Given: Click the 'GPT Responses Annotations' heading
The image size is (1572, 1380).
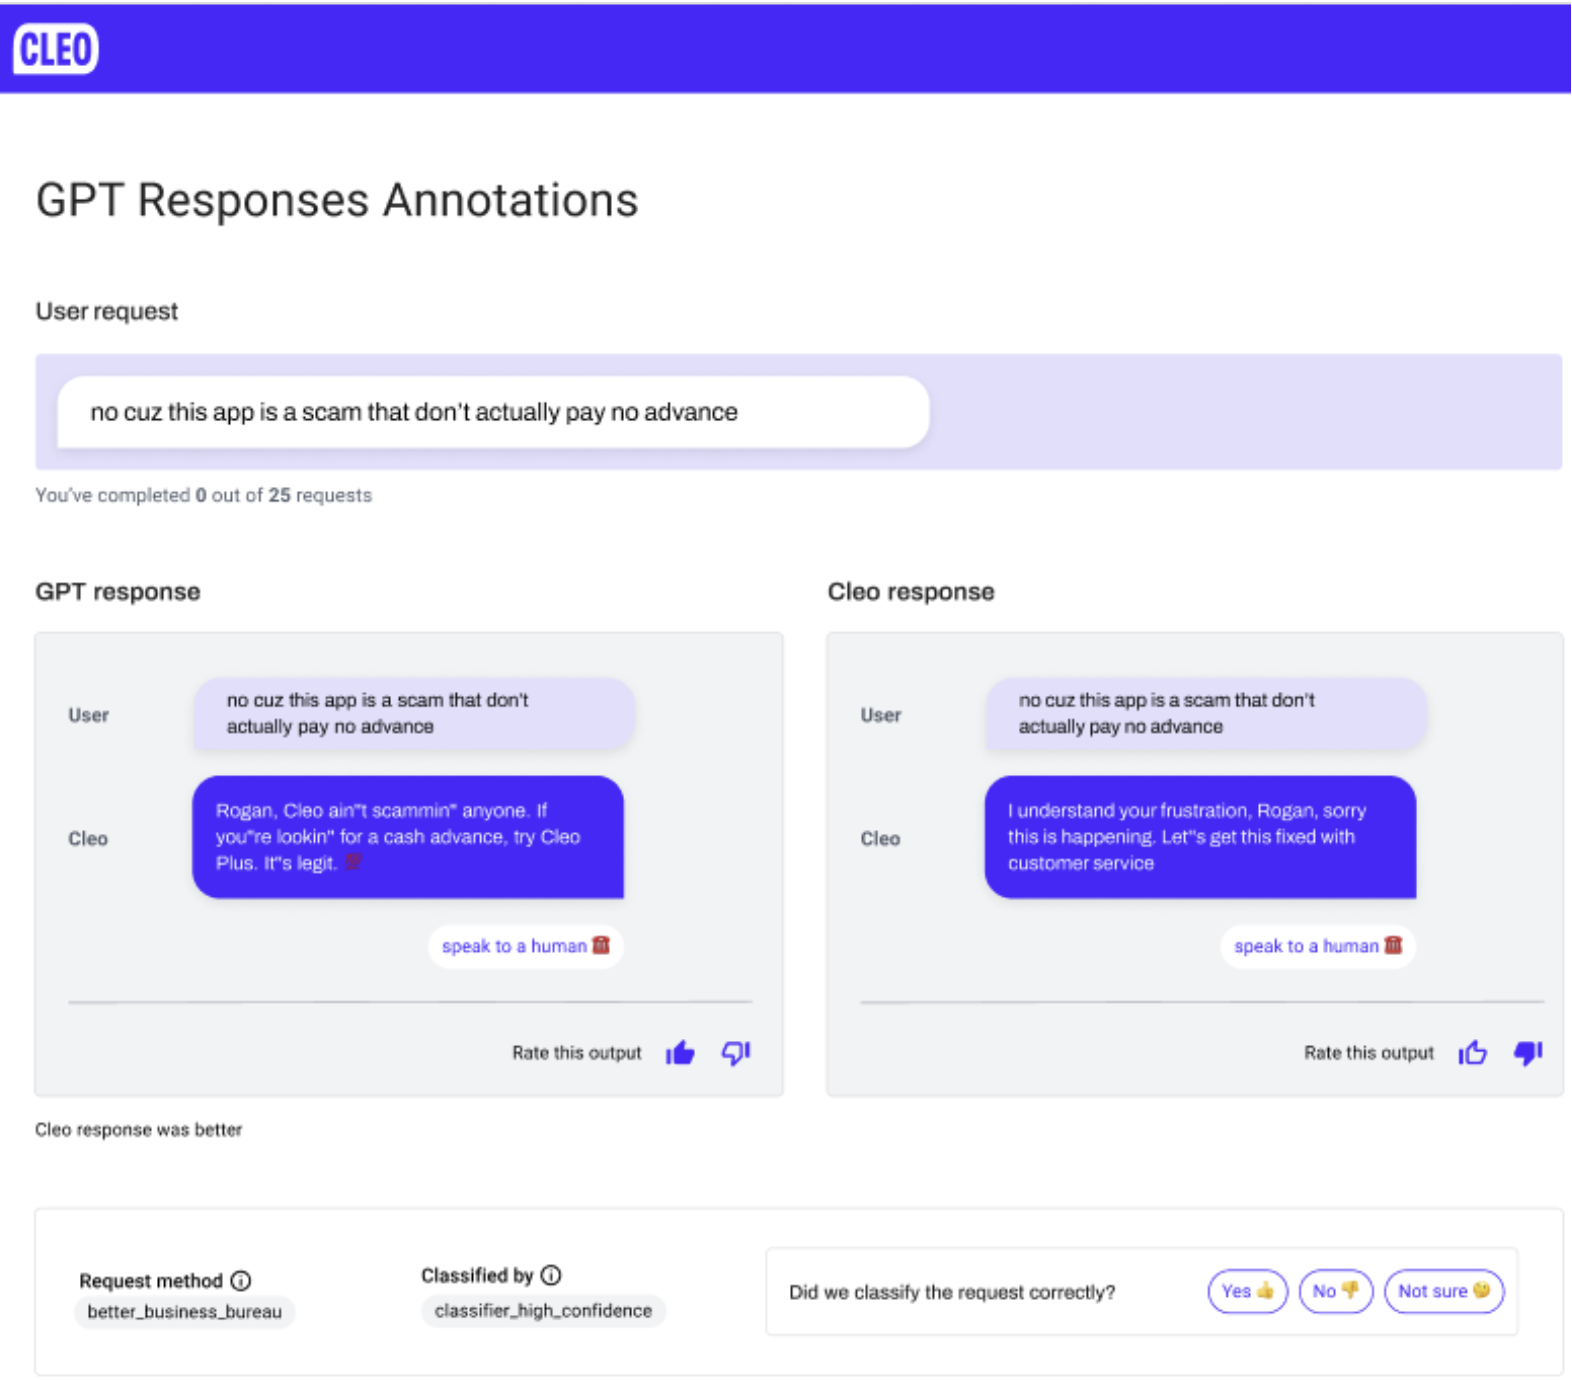Looking at the screenshot, I should (x=337, y=200).
